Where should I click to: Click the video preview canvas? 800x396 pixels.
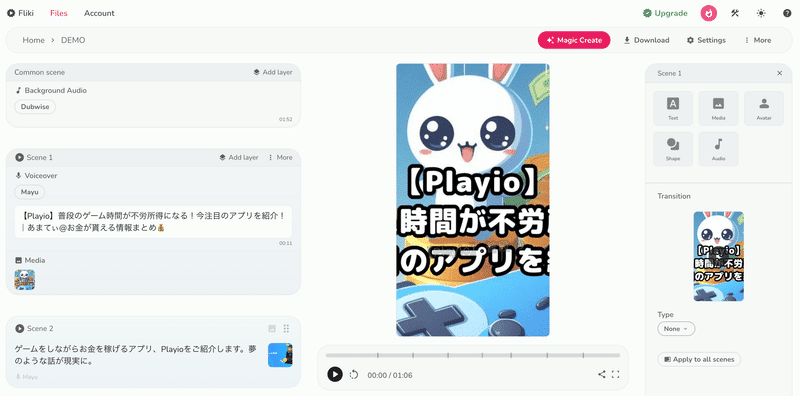point(473,200)
